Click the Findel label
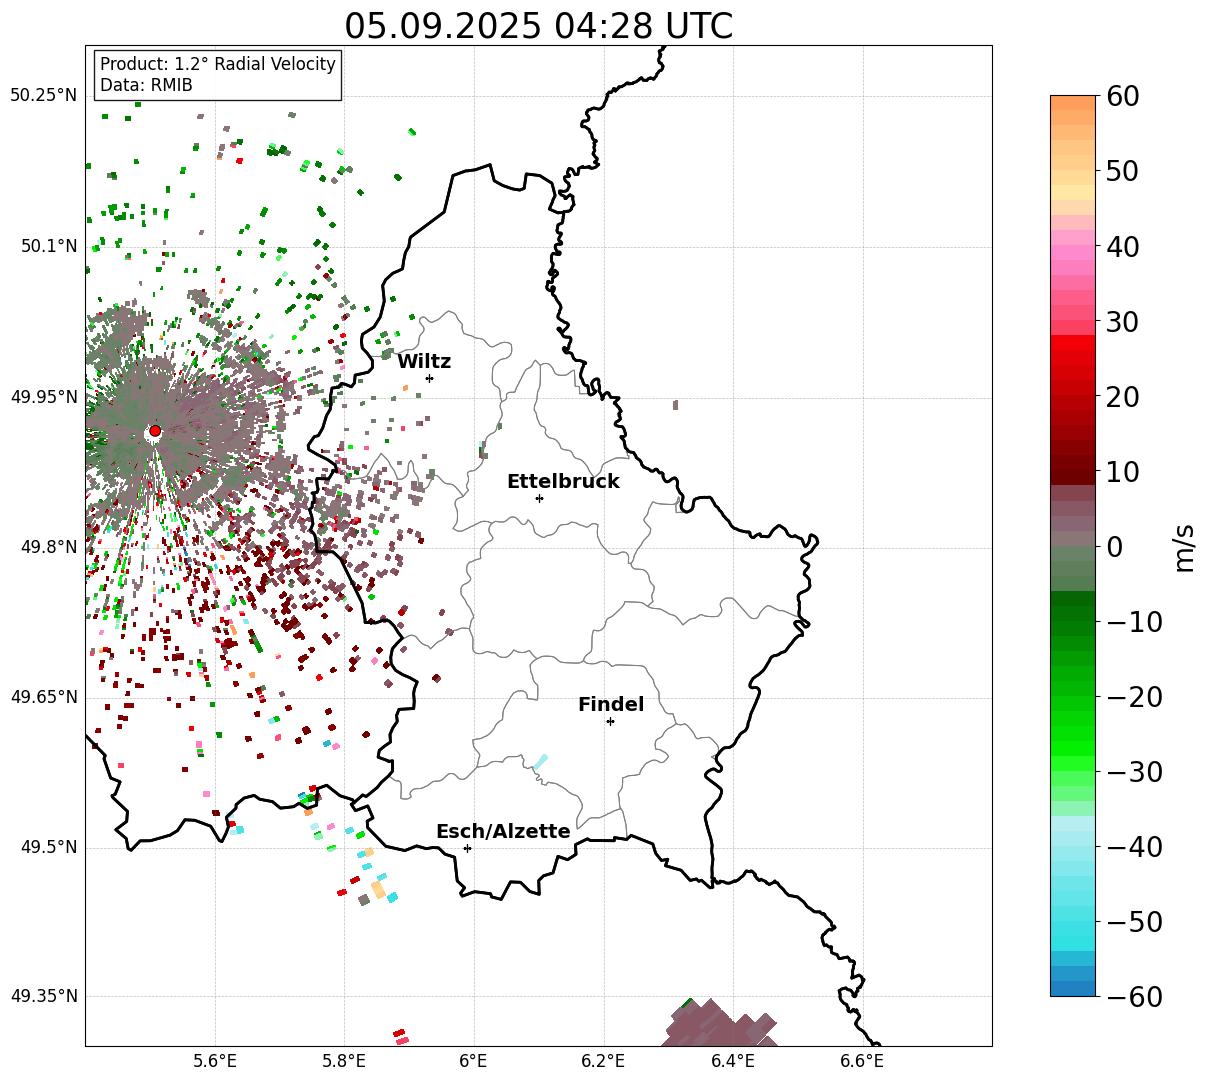Image resolution: width=1207 pixels, height=1081 pixels. pyautogui.click(x=611, y=705)
